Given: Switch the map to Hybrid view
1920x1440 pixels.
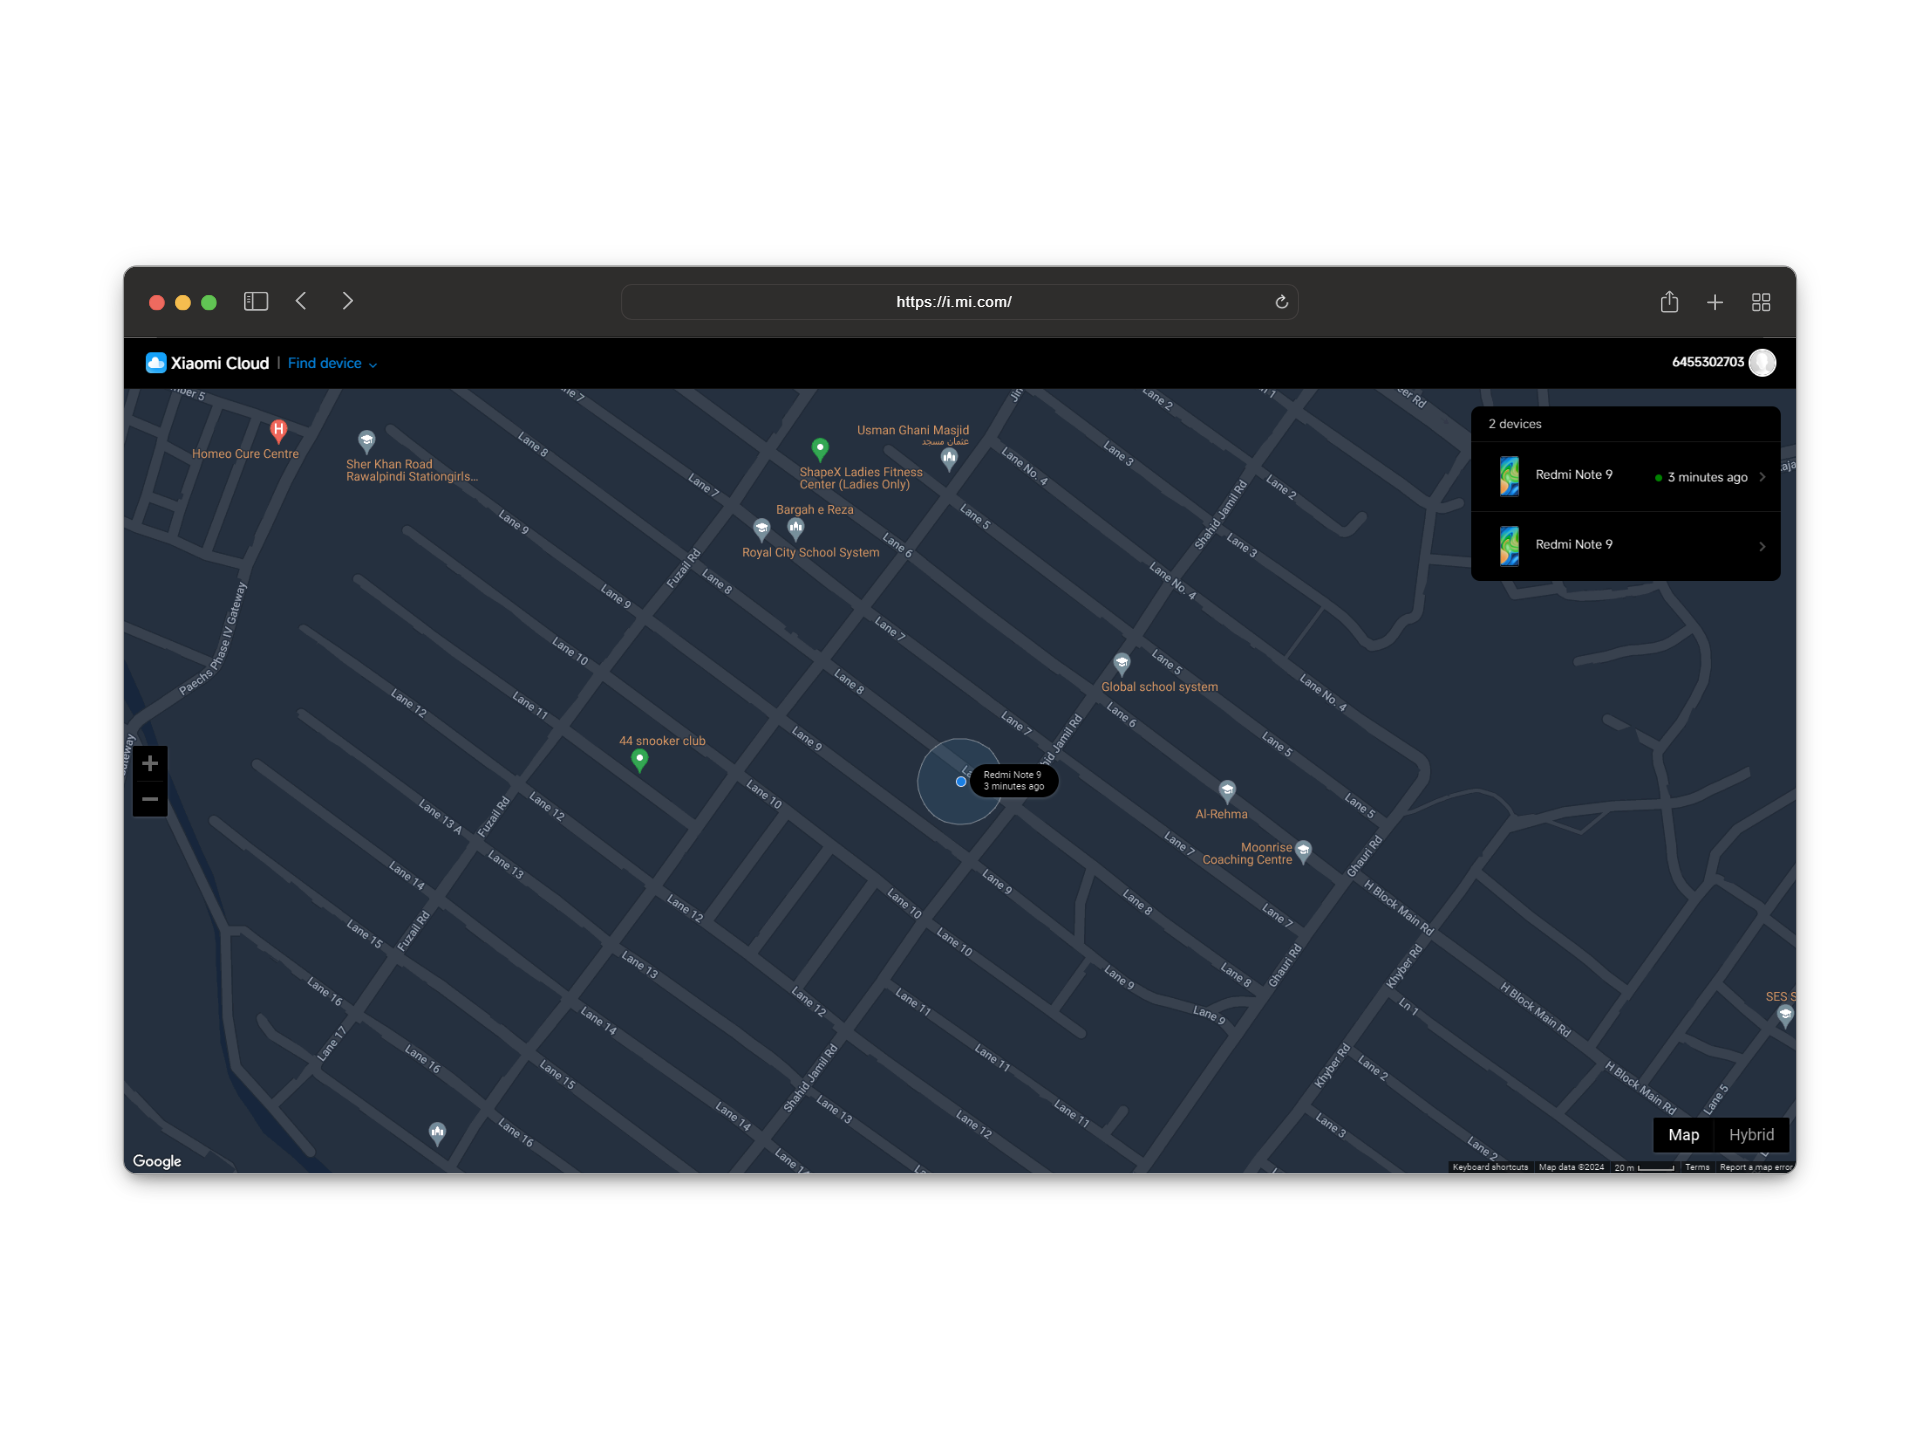Looking at the screenshot, I should click(1751, 1135).
